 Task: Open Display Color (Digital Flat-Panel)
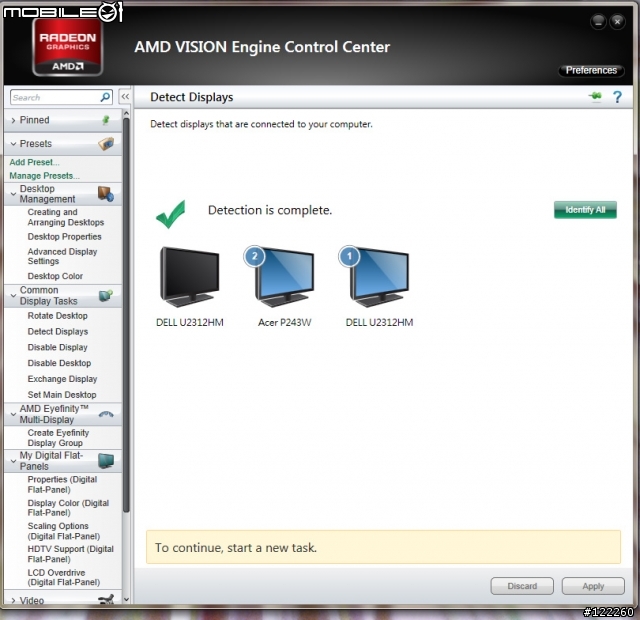coord(68,507)
